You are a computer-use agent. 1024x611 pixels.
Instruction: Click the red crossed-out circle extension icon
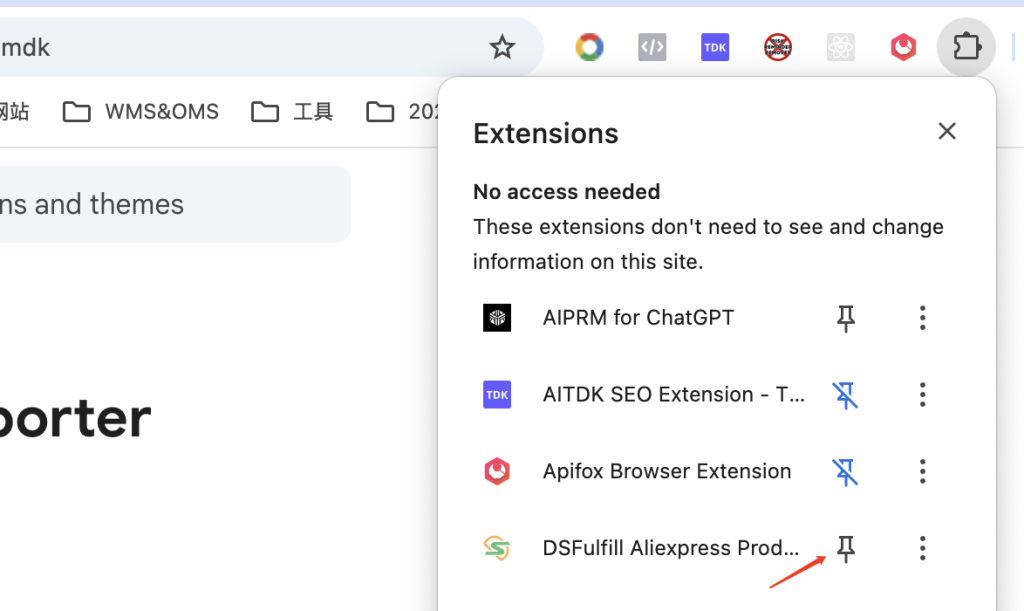778,47
